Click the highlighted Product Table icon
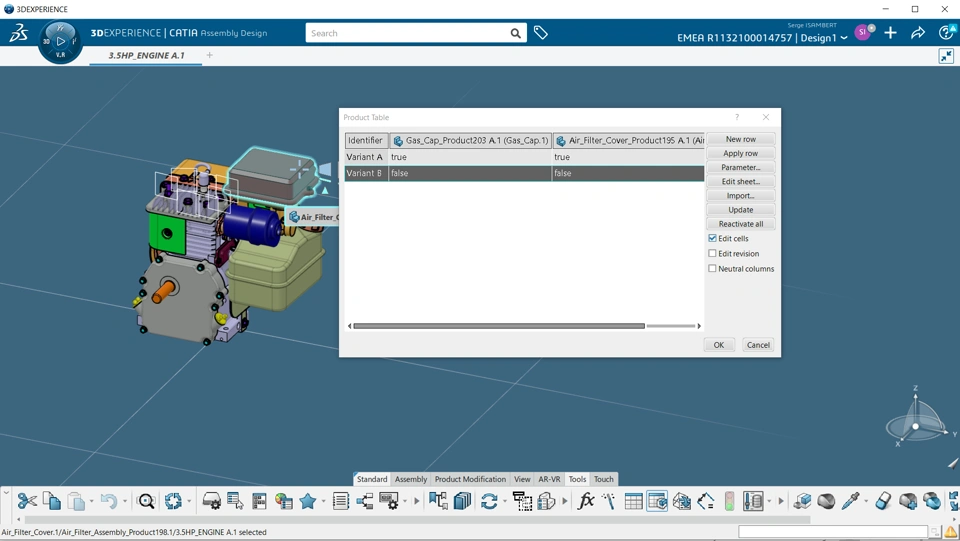This screenshot has height=541, width=960. coord(657,501)
